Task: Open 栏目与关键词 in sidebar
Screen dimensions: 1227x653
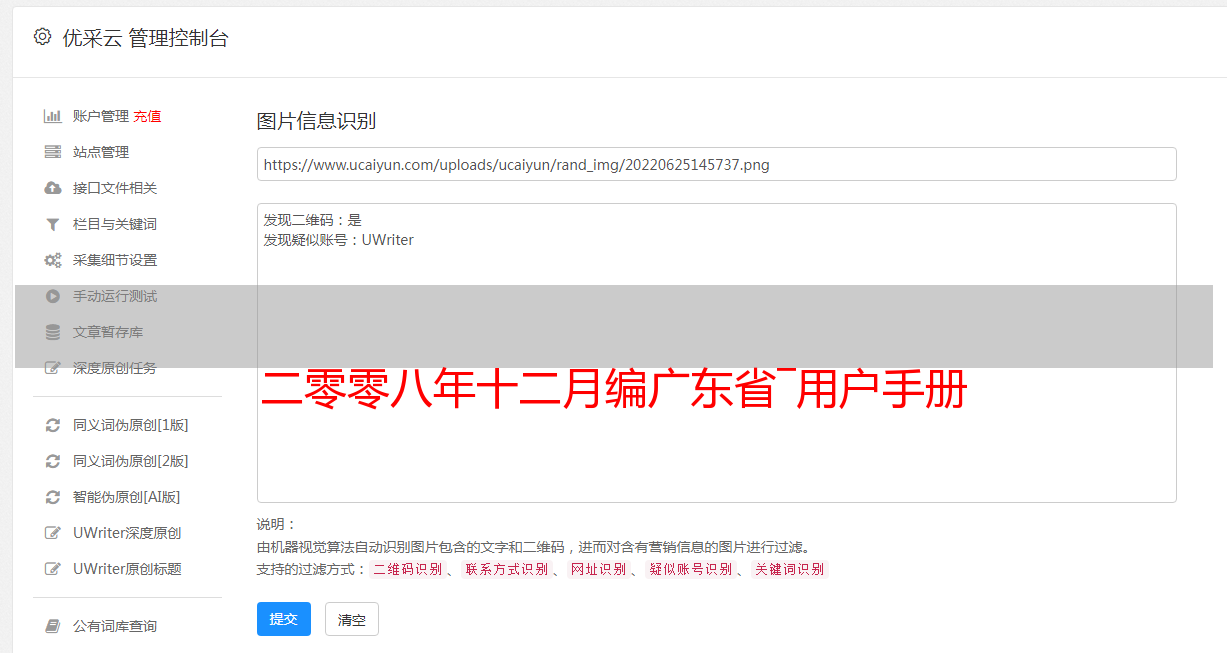Action: click(115, 224)
